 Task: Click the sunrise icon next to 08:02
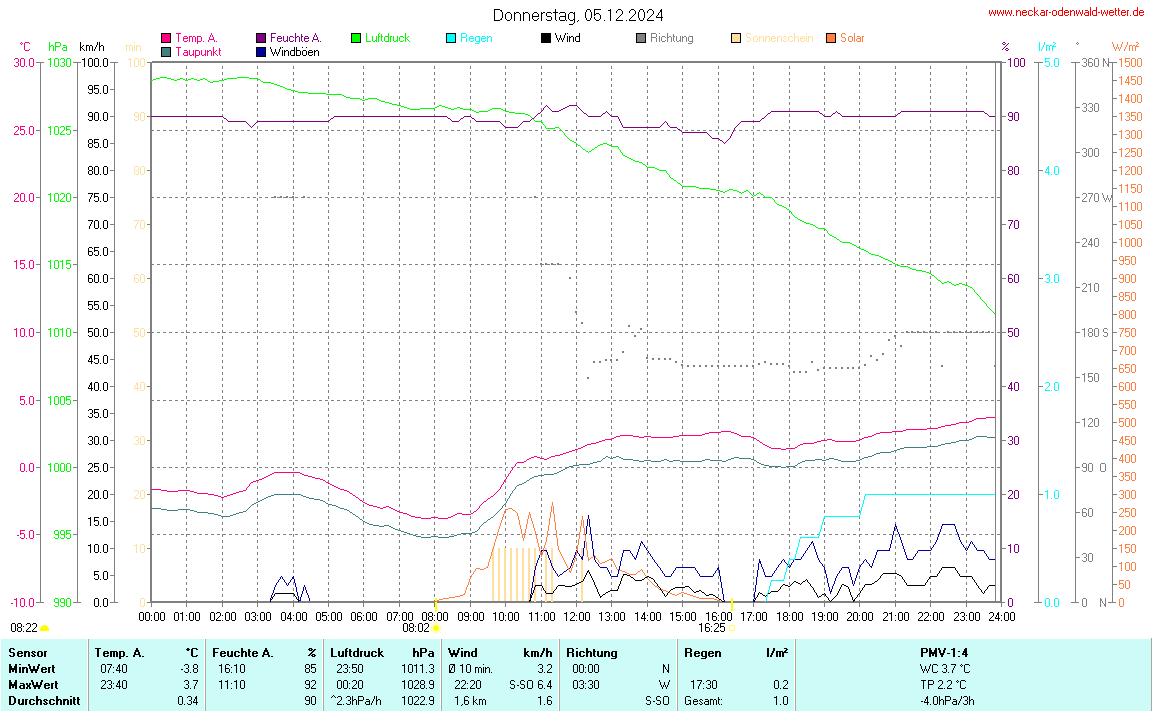[436, 628]
